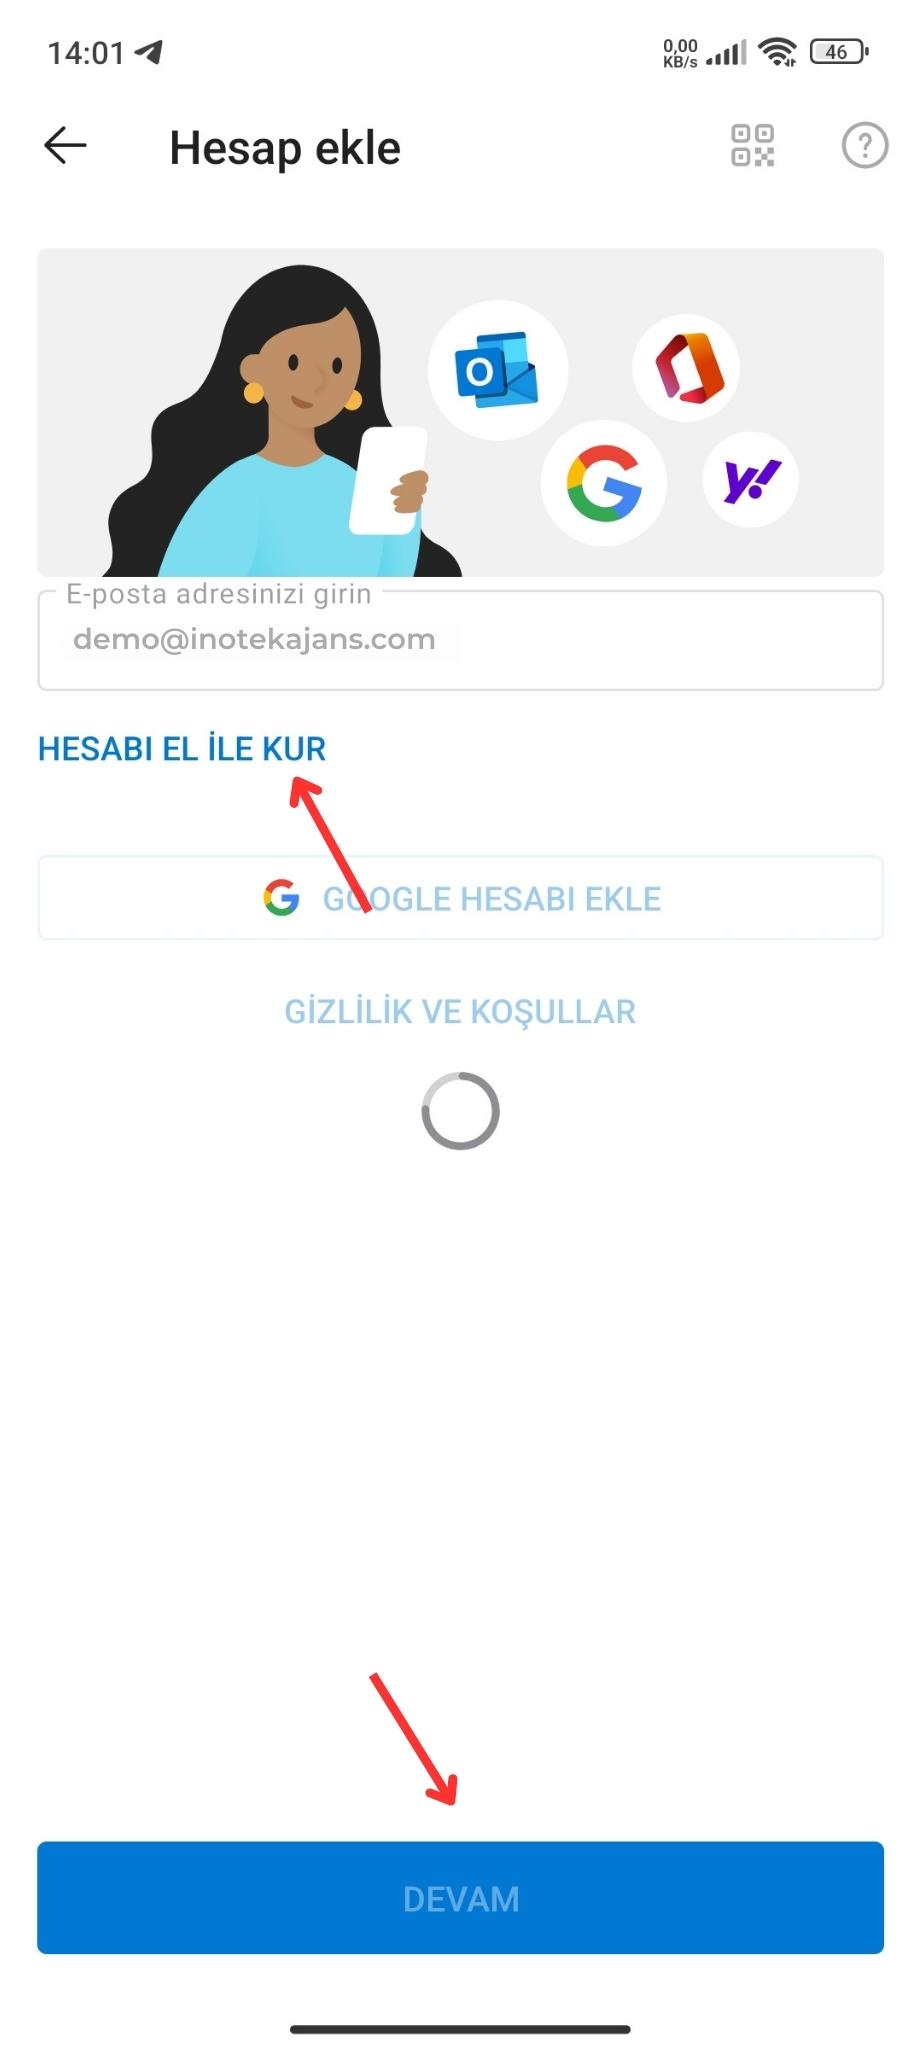Tap the signal strength bars

tap(726, 52)
